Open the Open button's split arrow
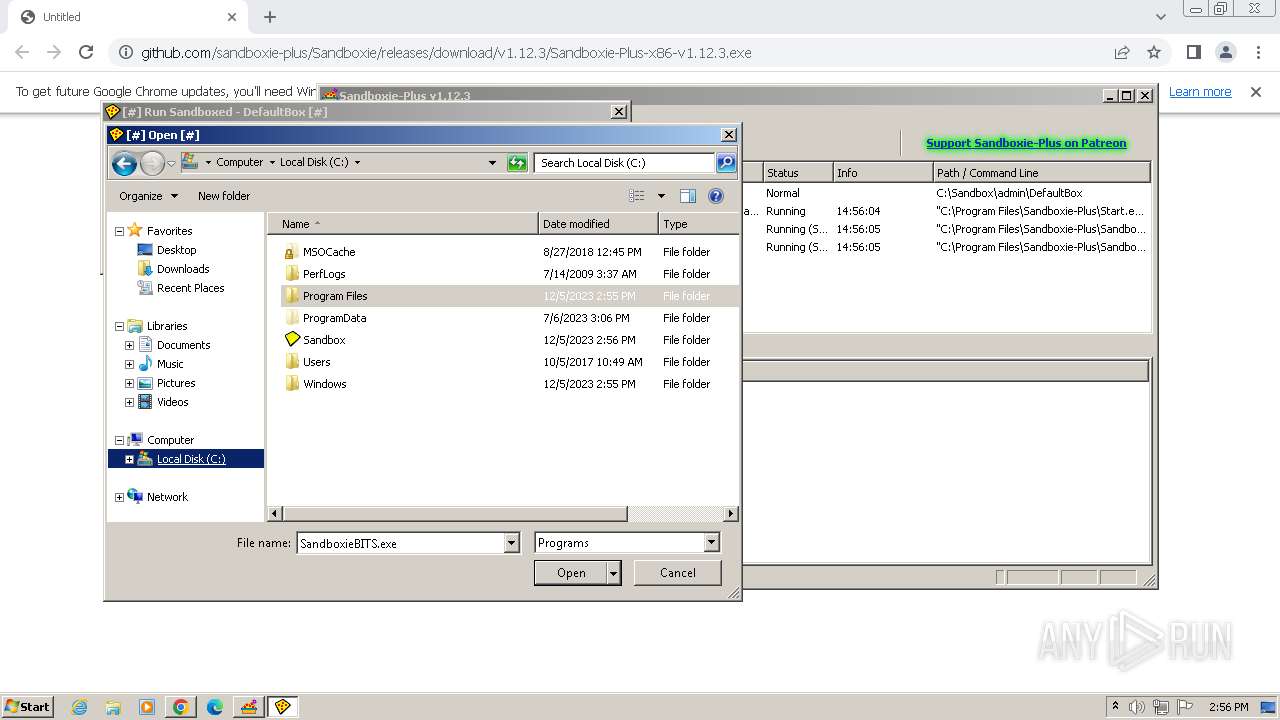1280x720 pixels. click(613, 573)
